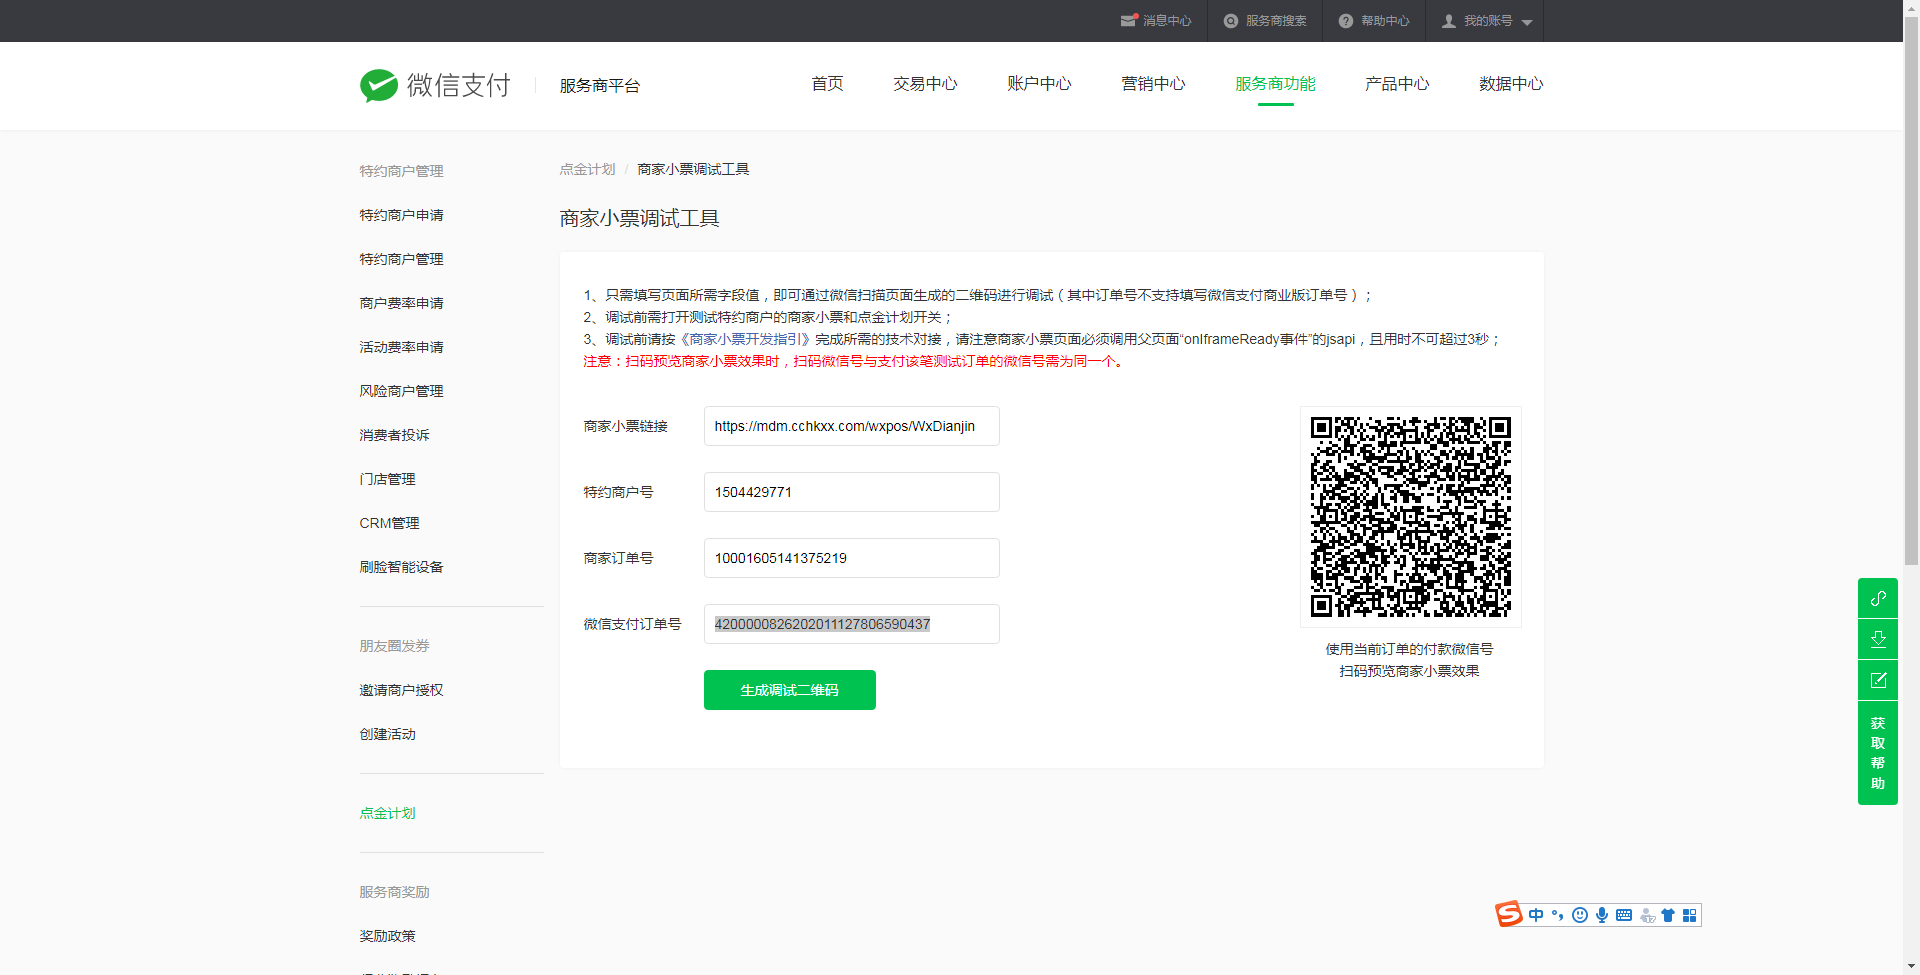Click the 帮助中心 text in top bar
The width and height of the screenshot is (1920, 975).
point(1385,21)
